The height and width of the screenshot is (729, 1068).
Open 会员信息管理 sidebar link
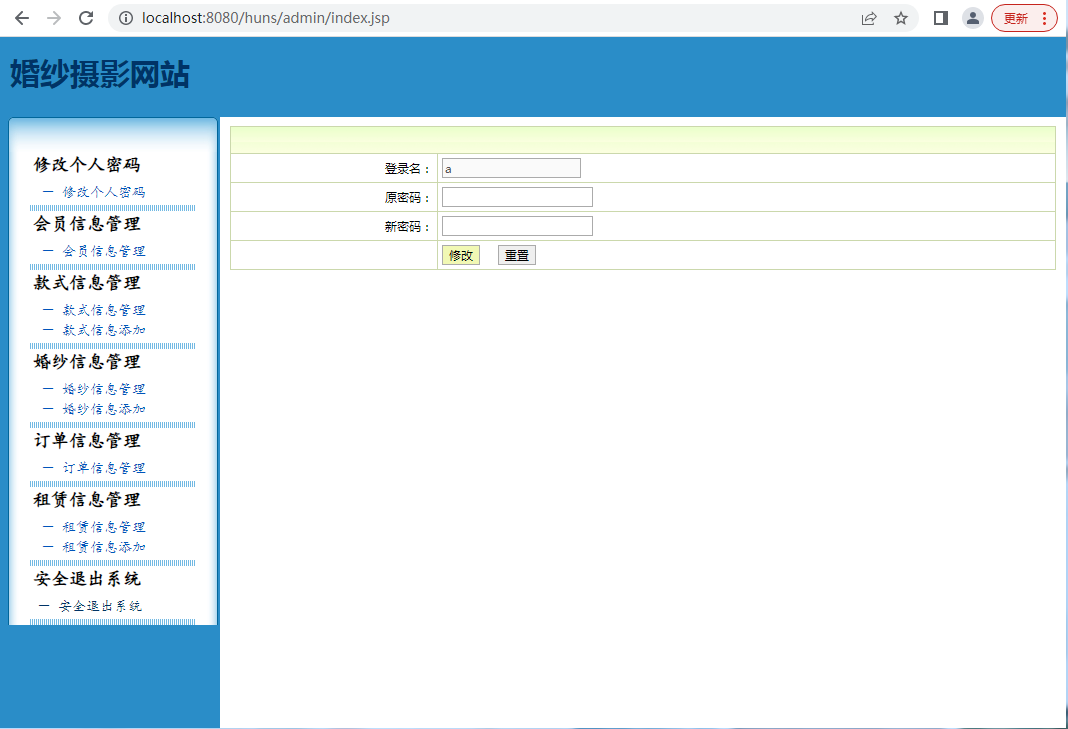(x=104, y=251)
